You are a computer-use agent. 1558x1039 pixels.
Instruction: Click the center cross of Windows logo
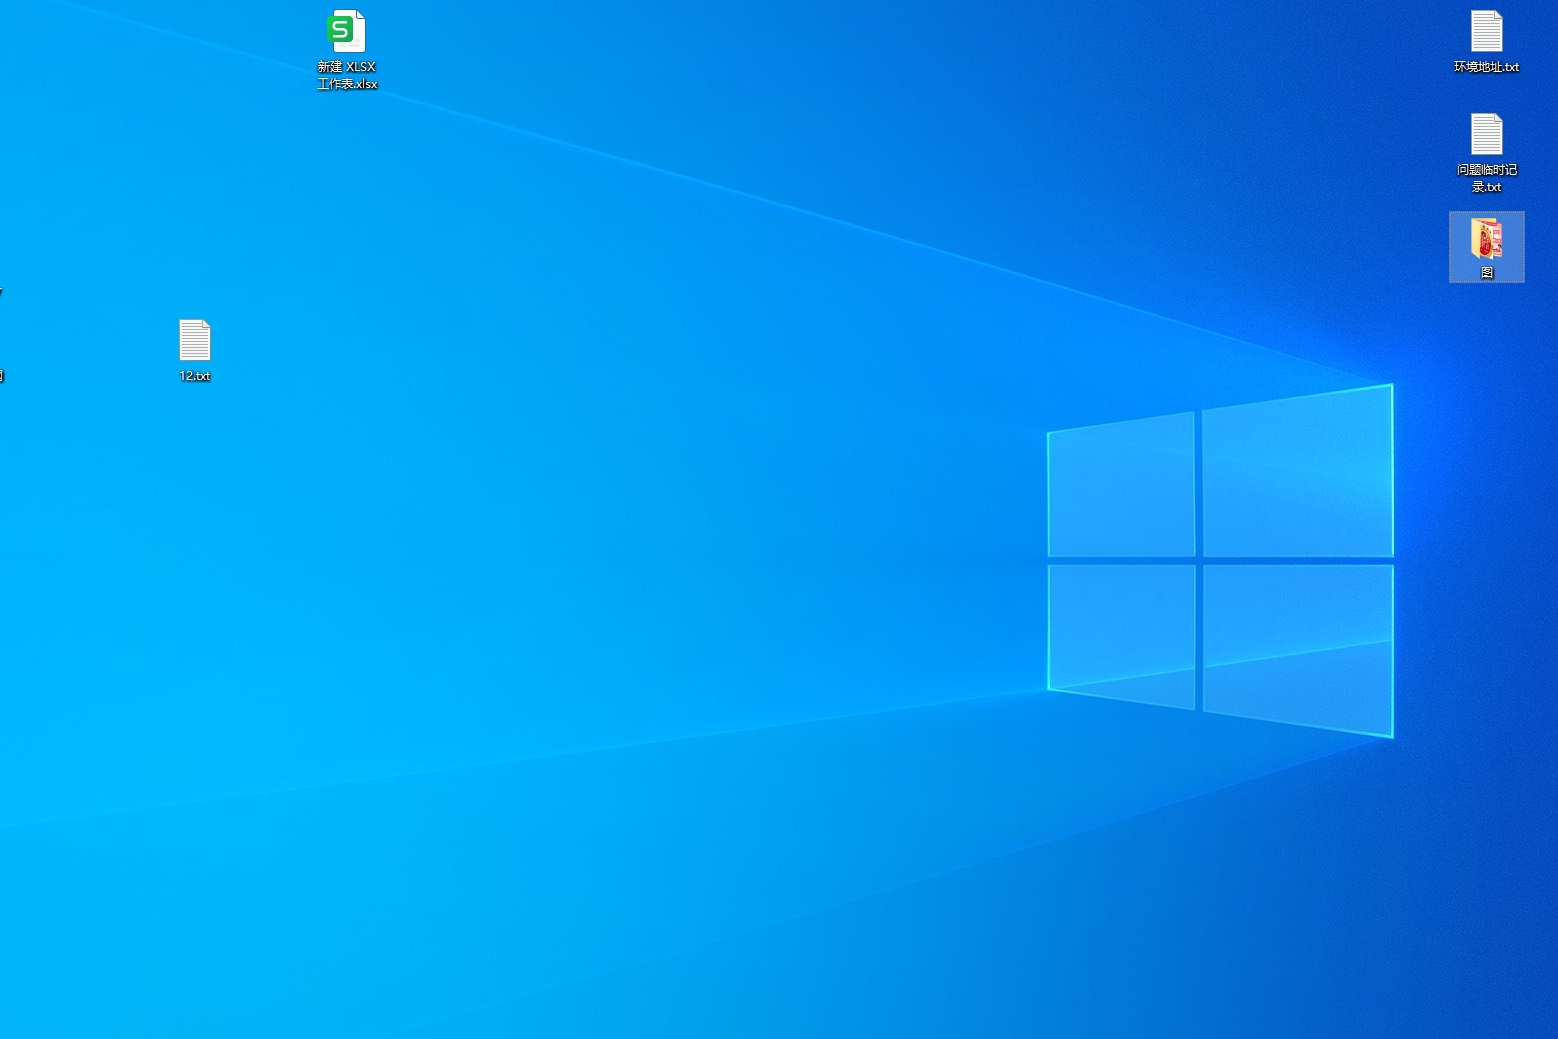(x=1199, y=561)
